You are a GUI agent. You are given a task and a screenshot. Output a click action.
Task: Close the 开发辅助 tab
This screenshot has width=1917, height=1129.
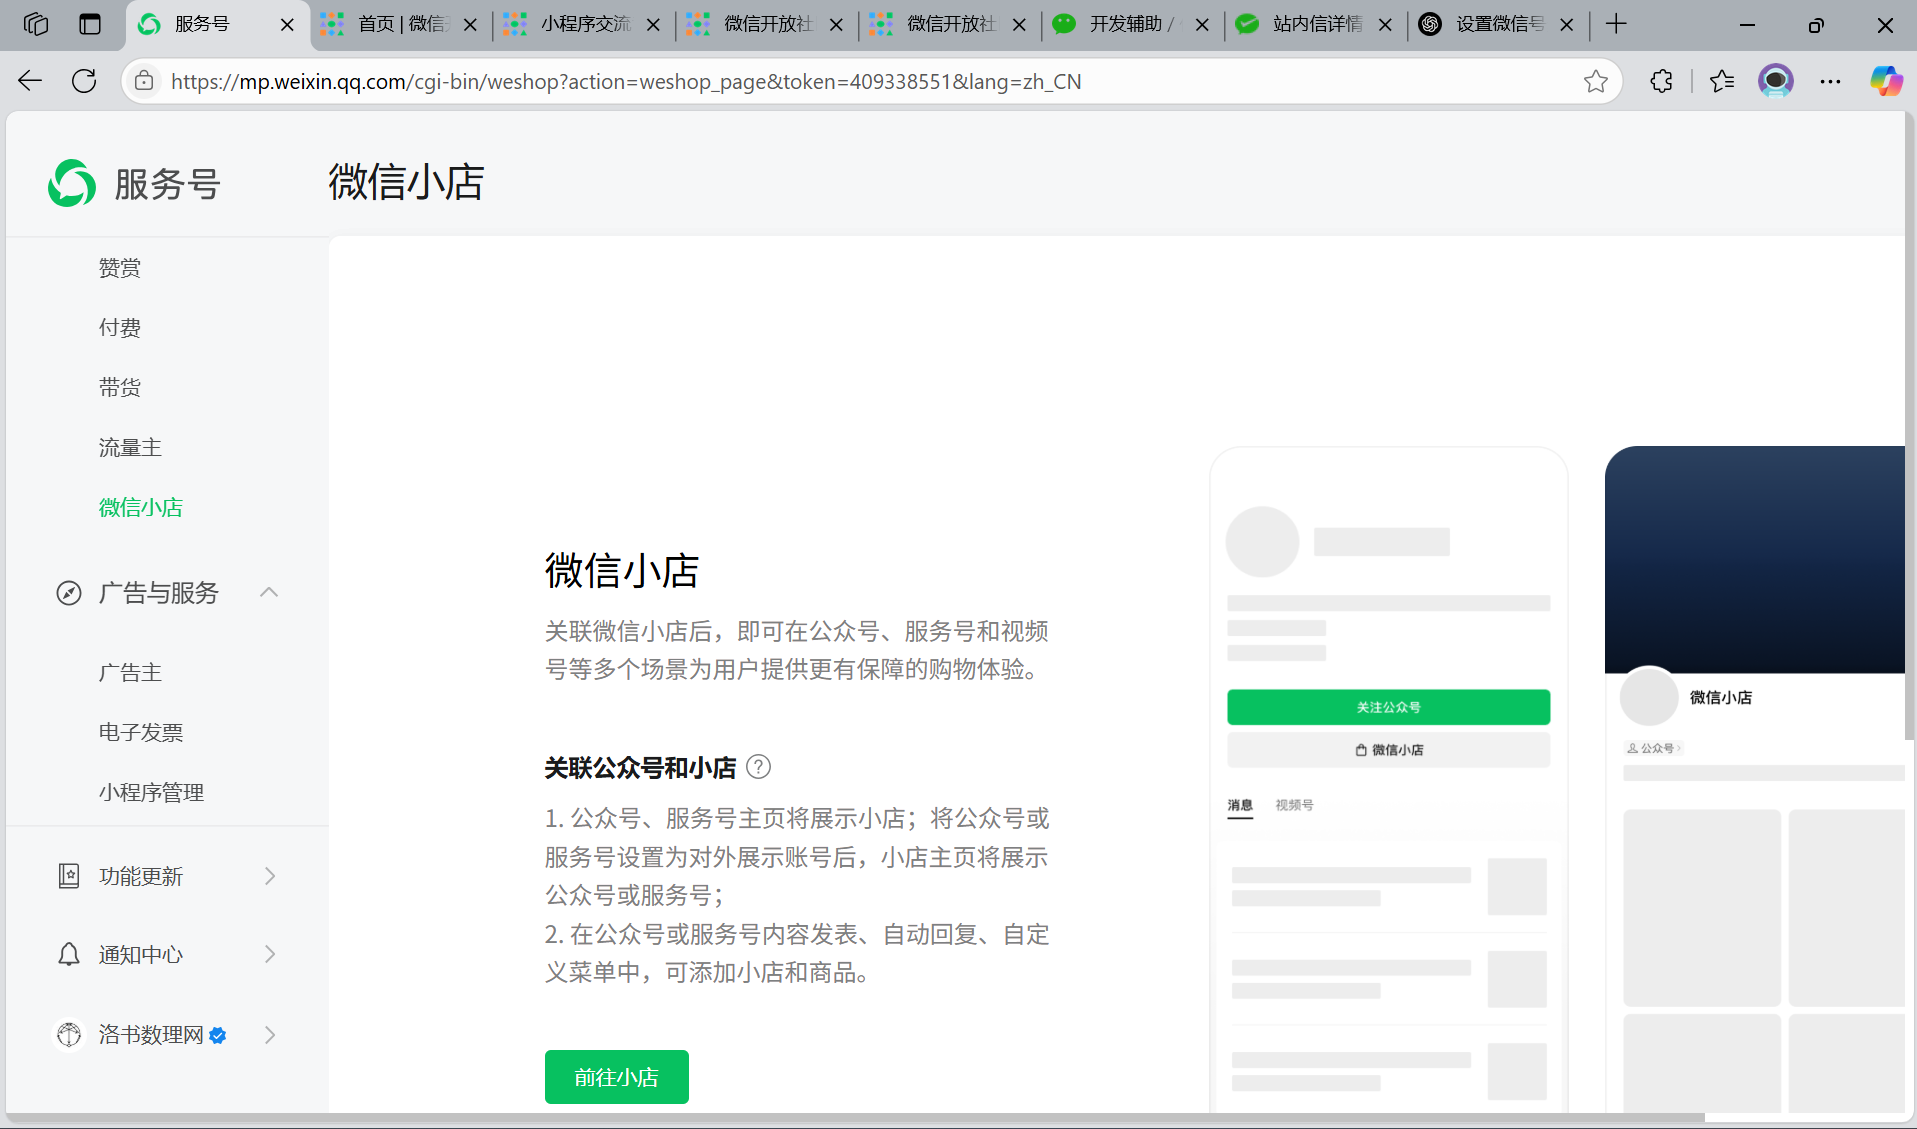[x=1202, y=25]
